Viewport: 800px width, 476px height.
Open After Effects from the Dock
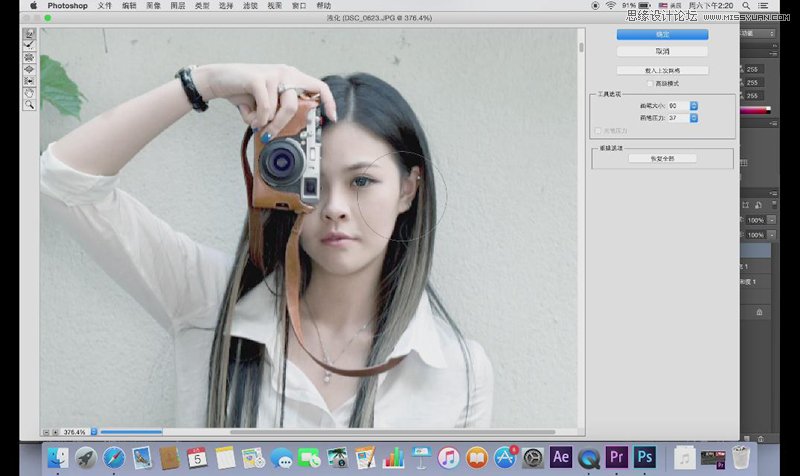point(561,457)
